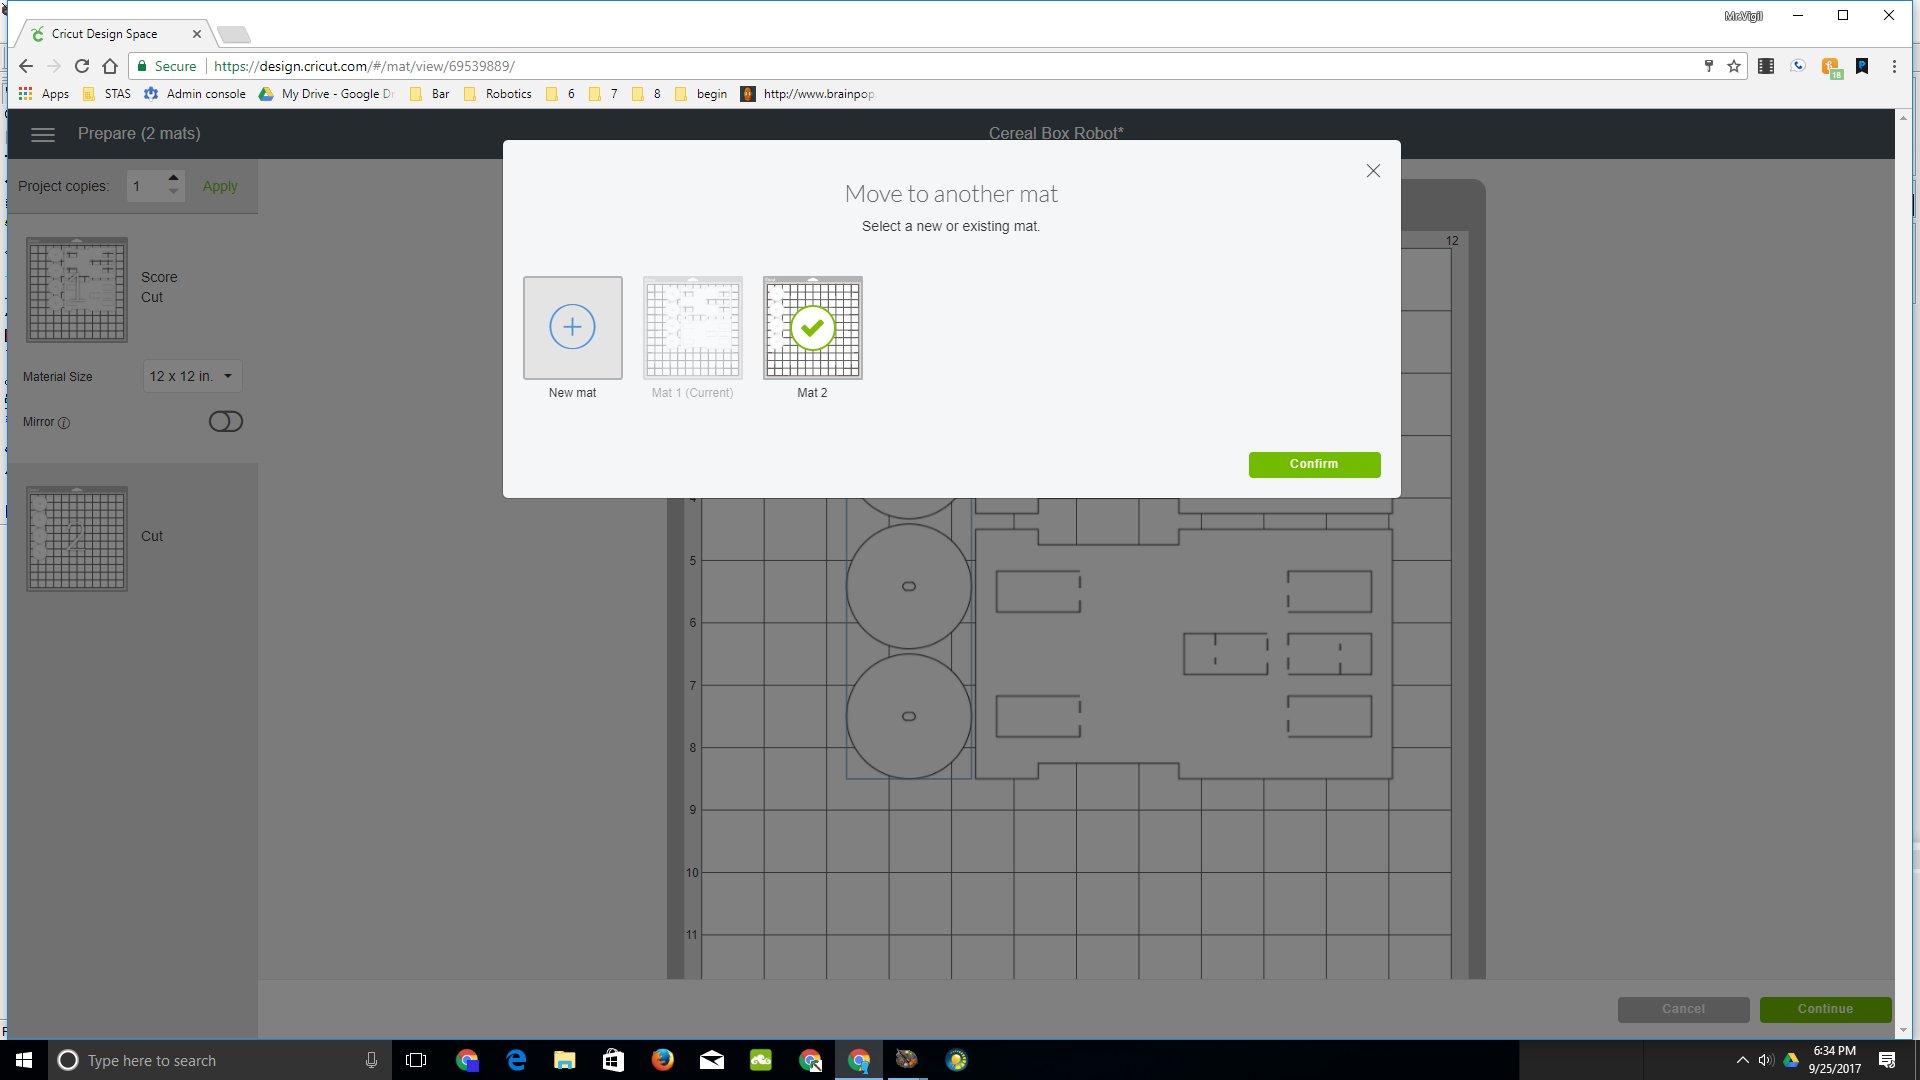Click the Project copies input field
The image size is (1920, 1080).
click(x=146, y=186)
